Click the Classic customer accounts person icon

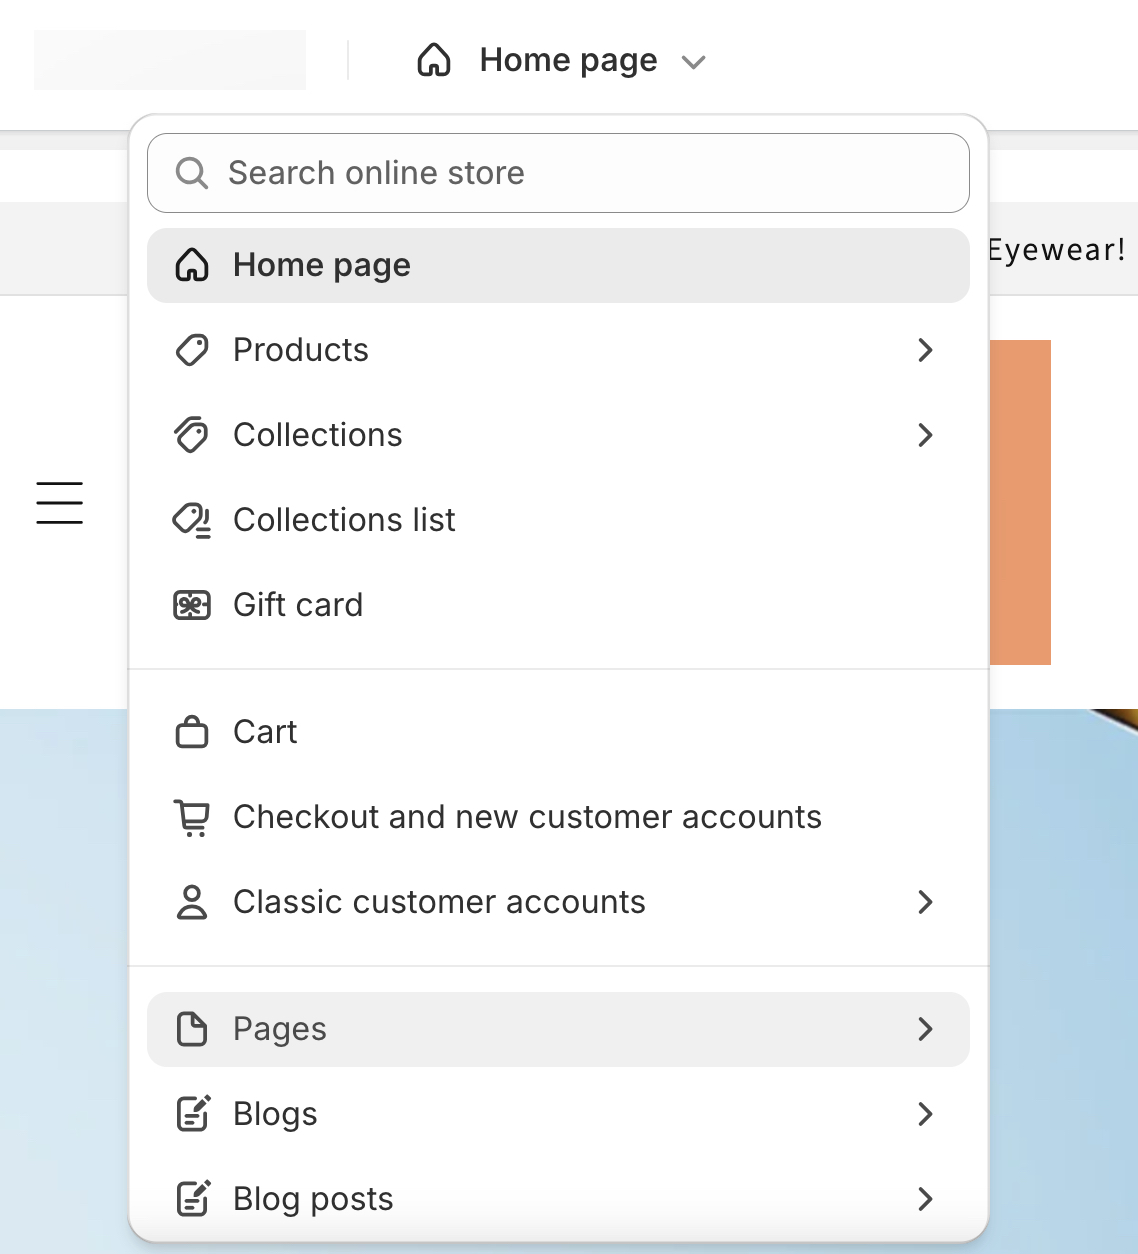(x=192, y=901)
